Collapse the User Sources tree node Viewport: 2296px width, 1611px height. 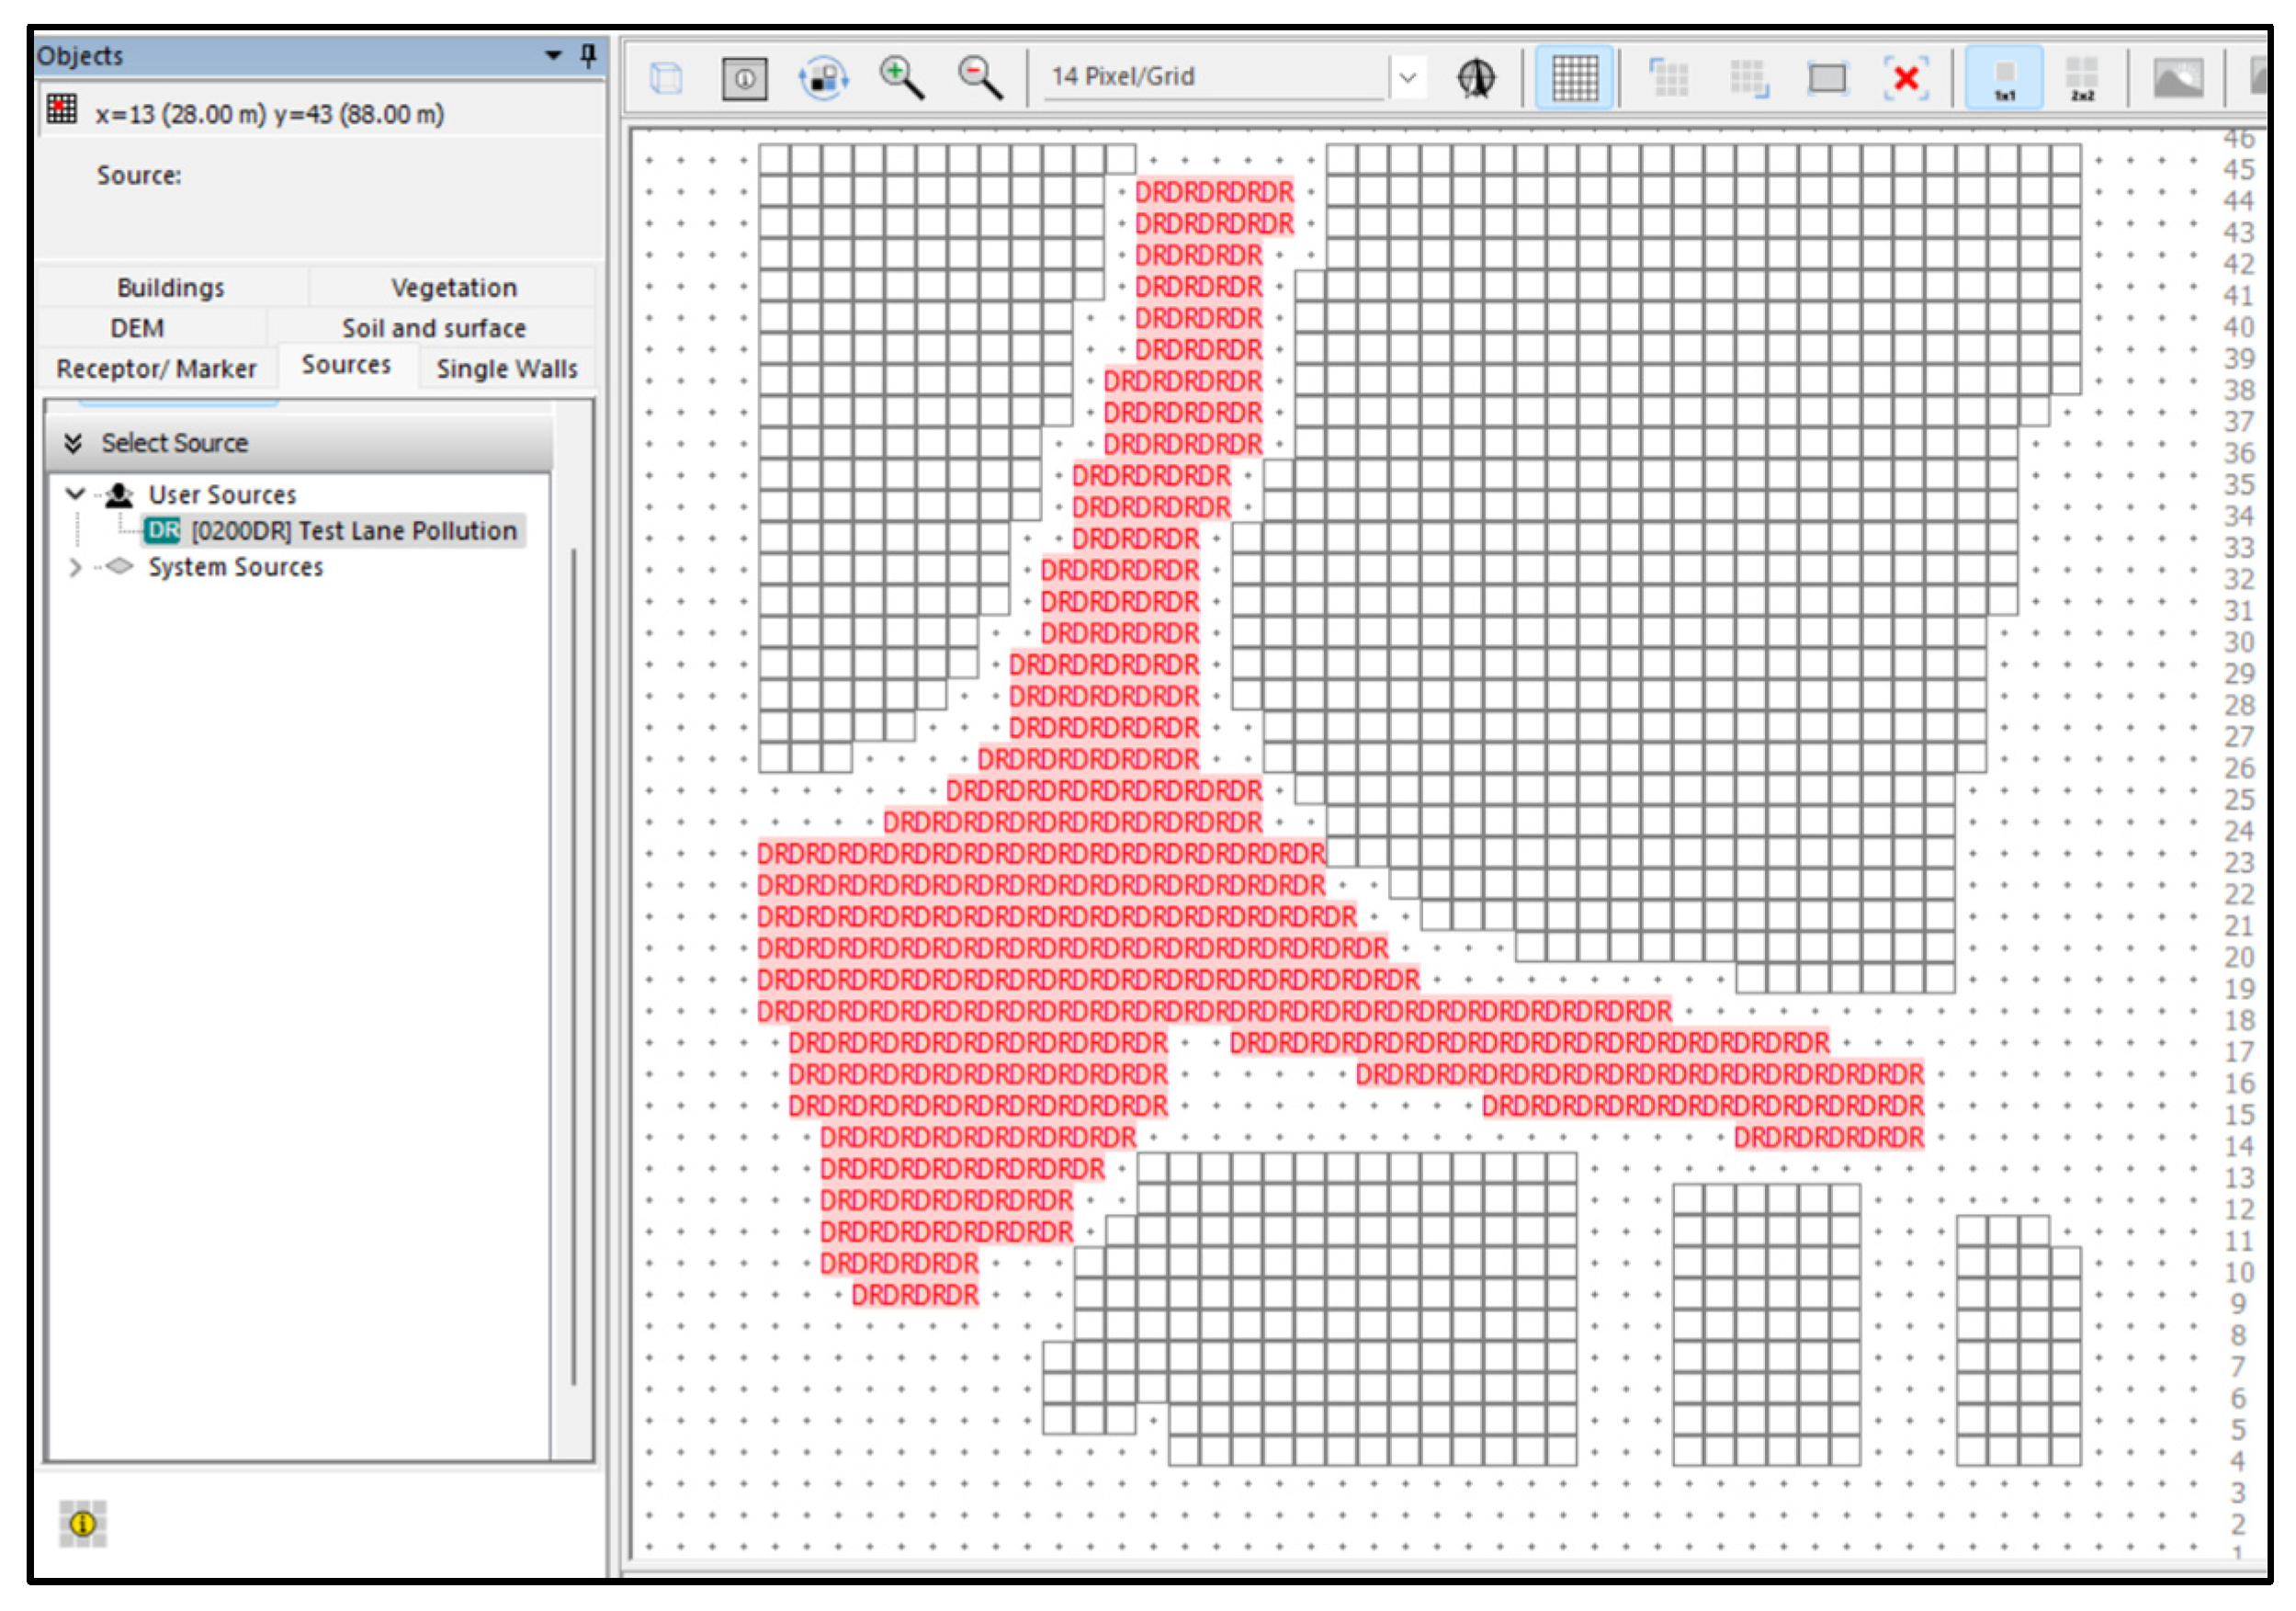click(75, 494)
